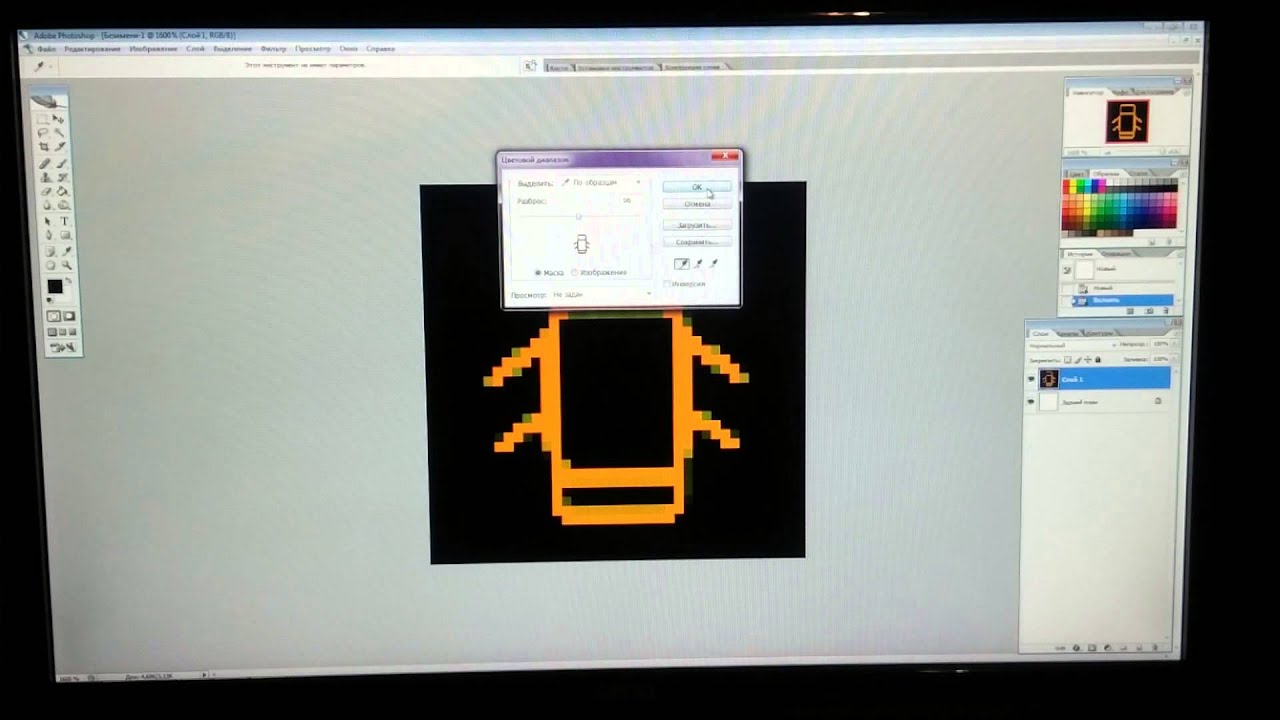This screenshot has width=1280, height=720.
Task: Open the Просмотр (Preview) dropdown
Action: click(x=601, y=295)
